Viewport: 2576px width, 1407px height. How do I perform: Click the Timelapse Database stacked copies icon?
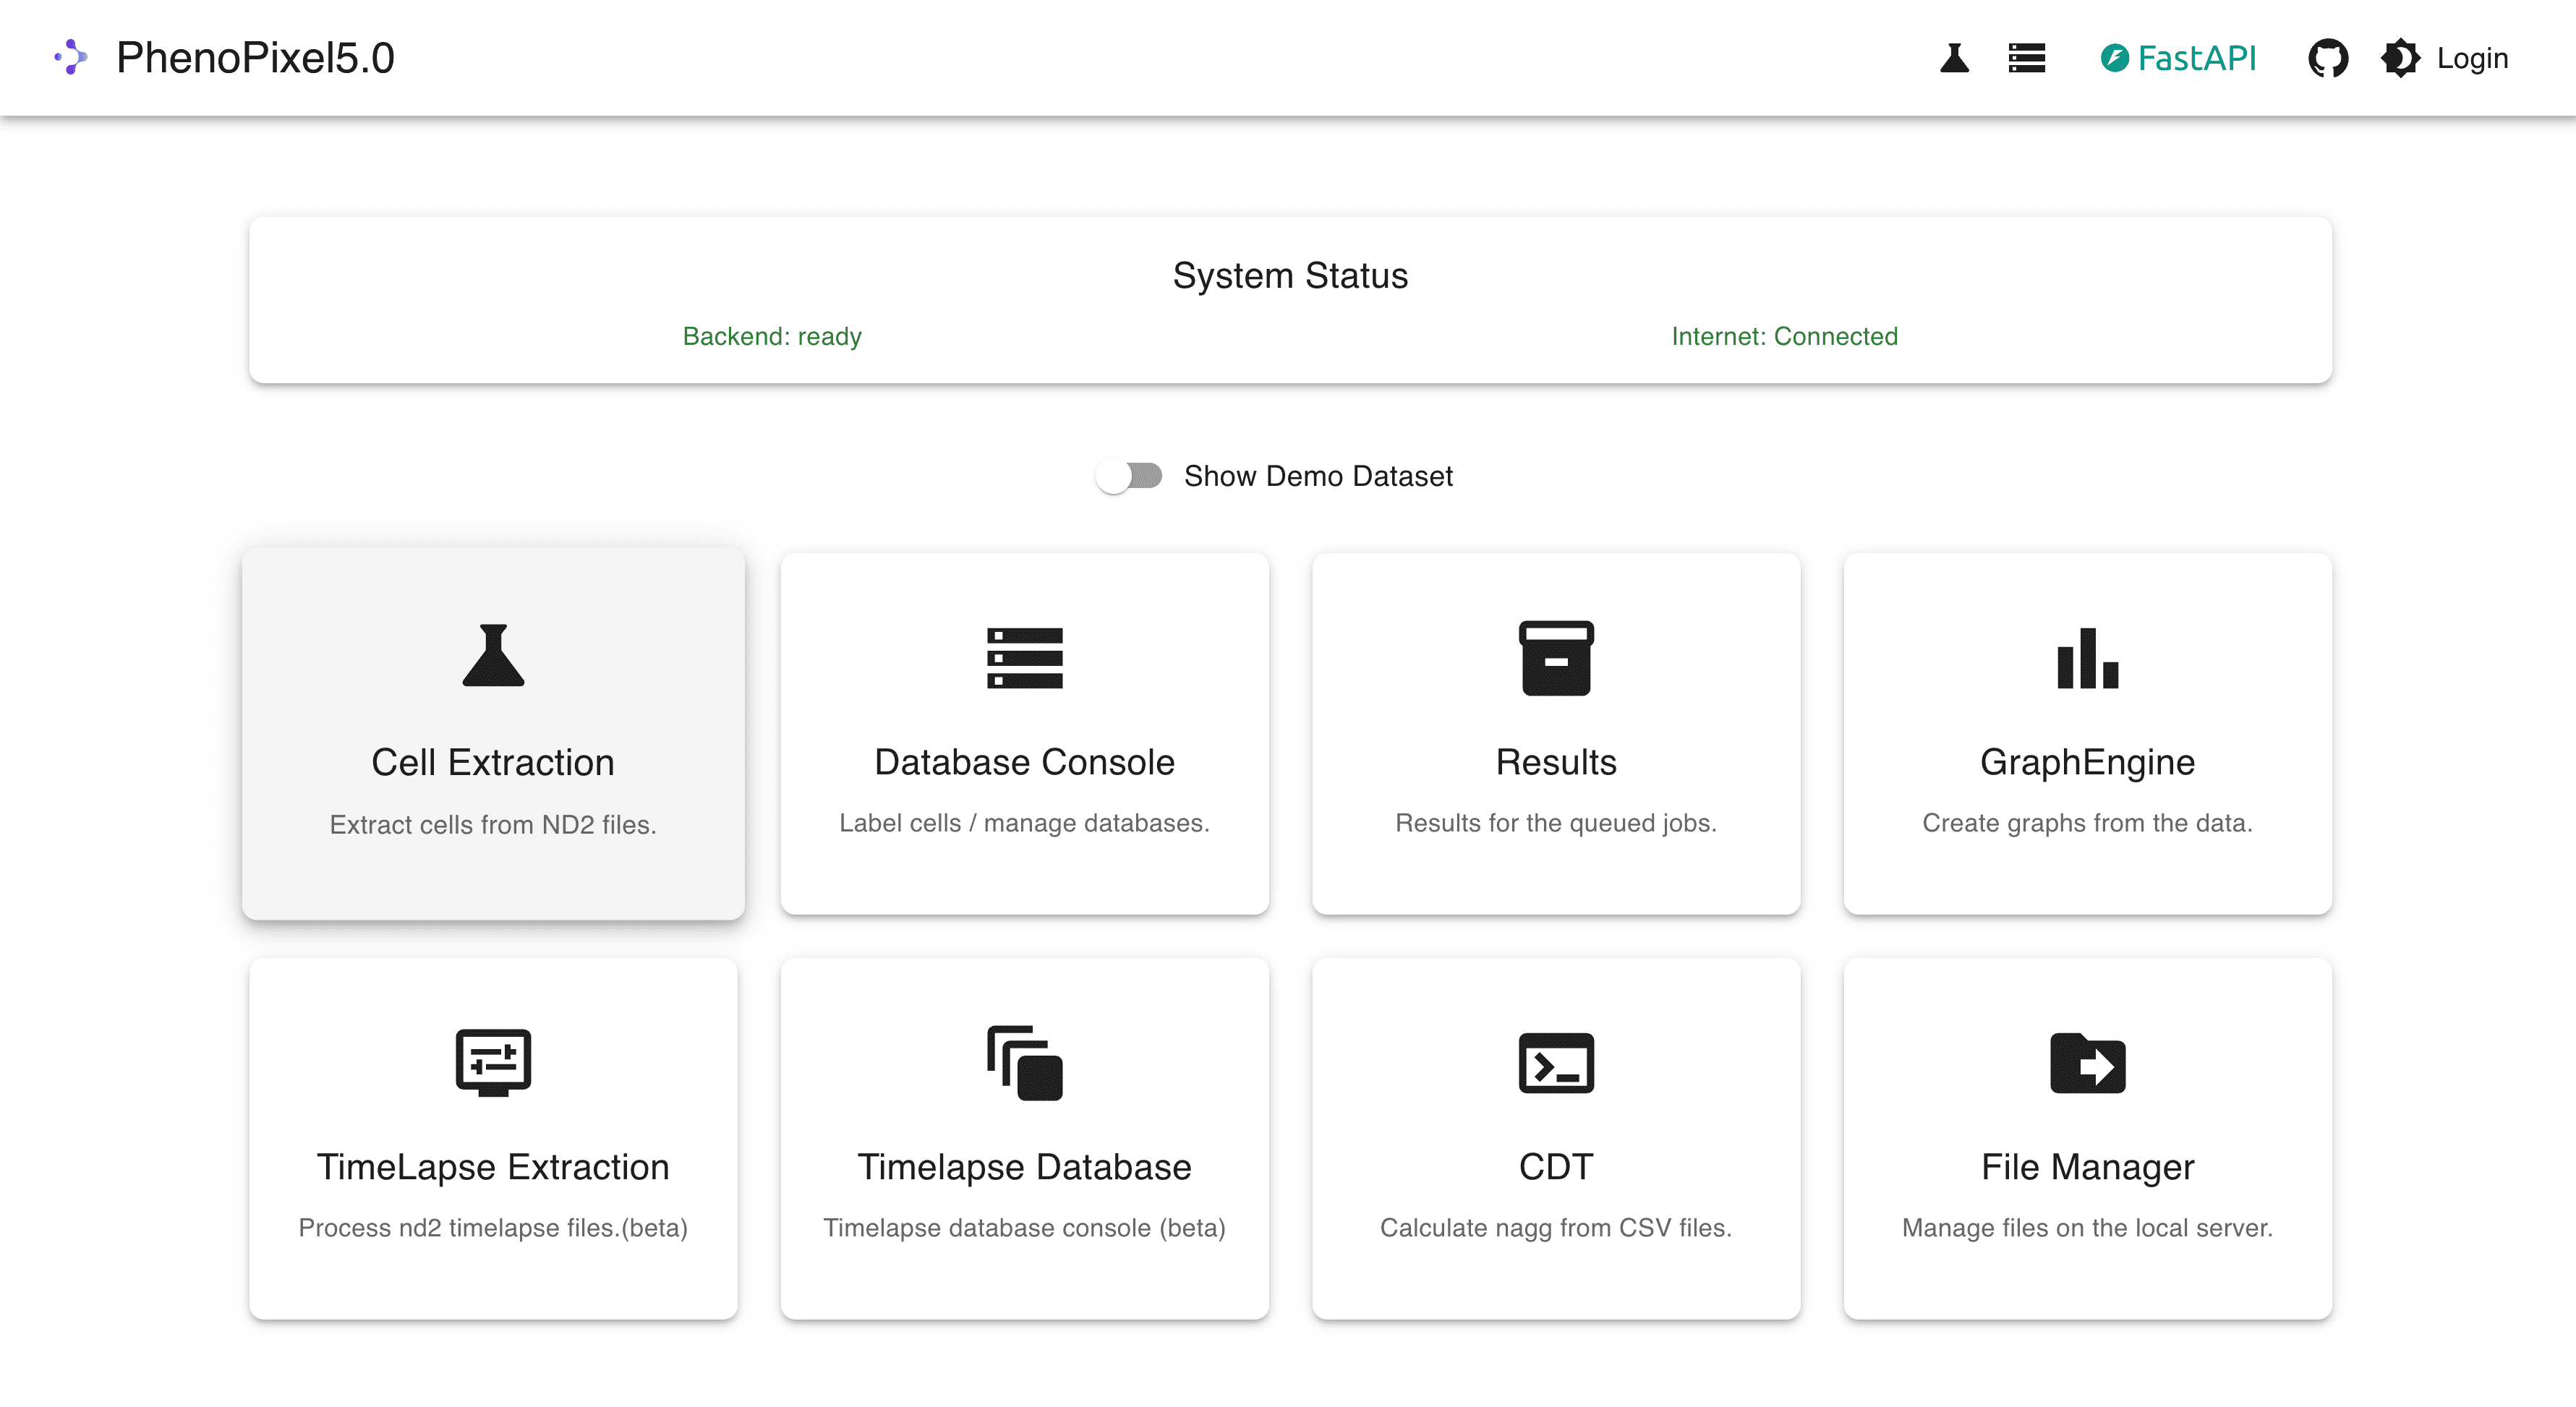1024,1062
